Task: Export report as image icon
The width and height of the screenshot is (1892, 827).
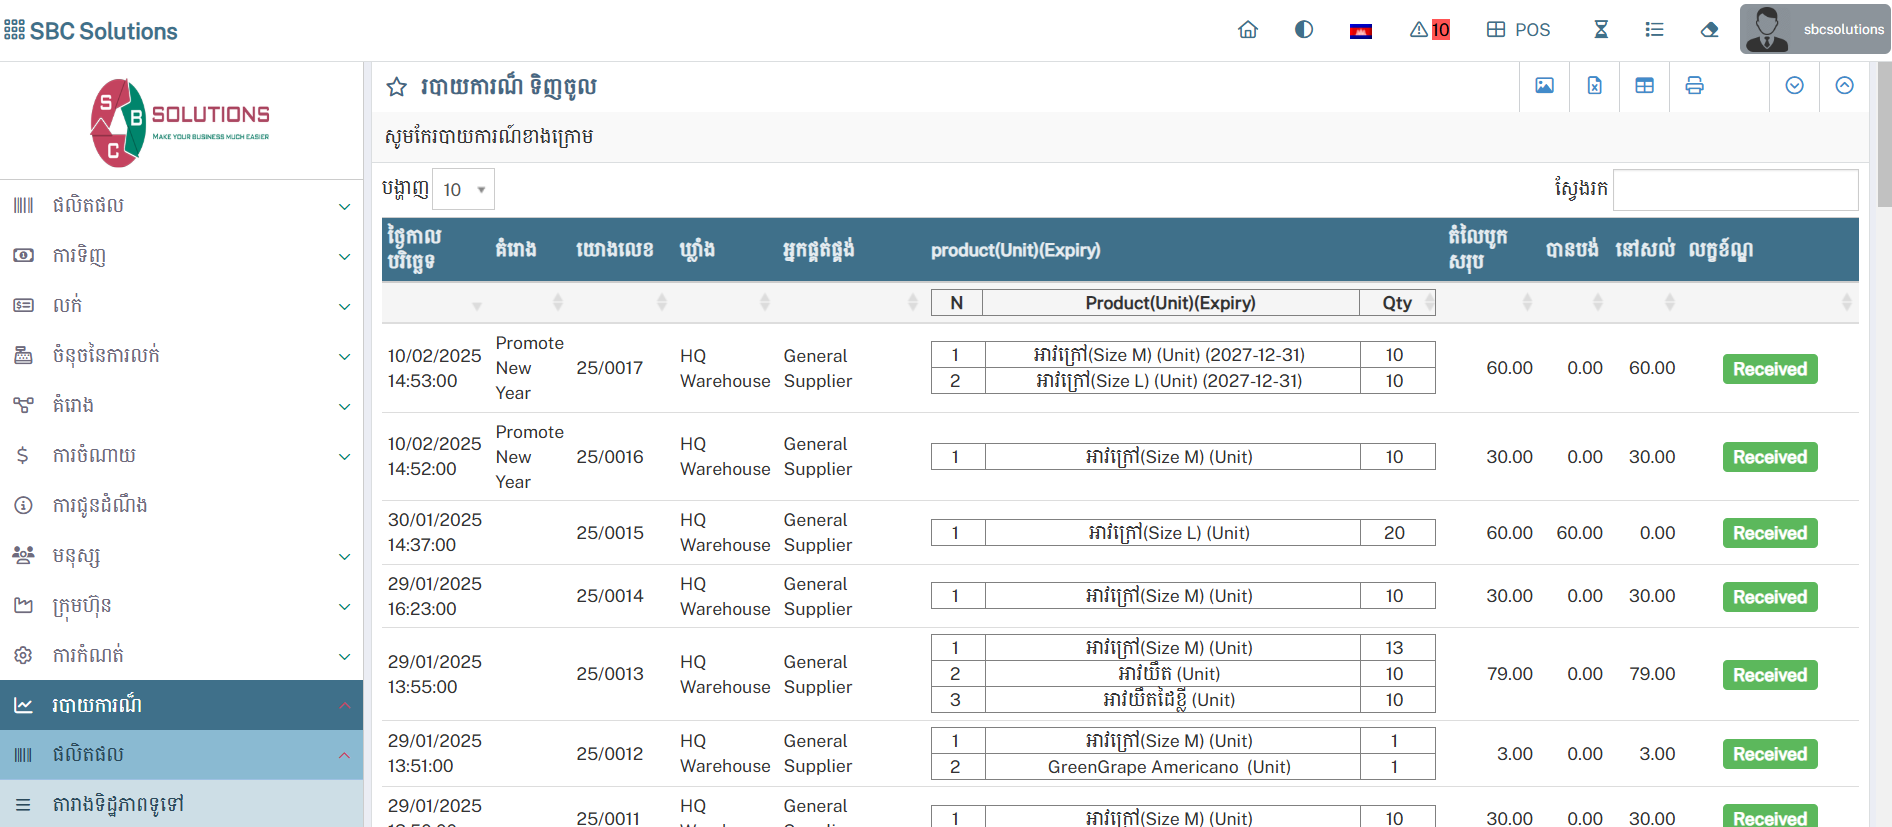Action: 1544,86
